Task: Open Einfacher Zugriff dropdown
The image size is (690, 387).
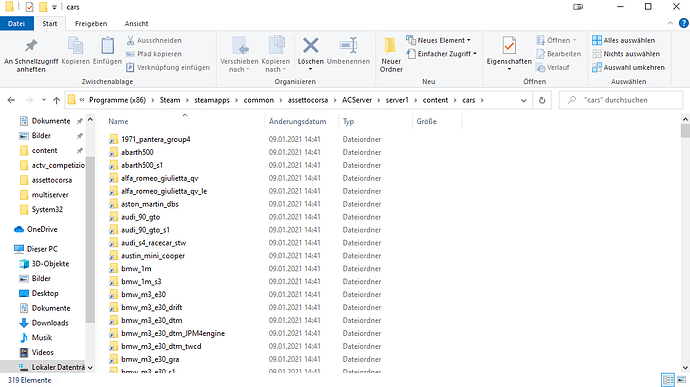Action: coord(442,54)
